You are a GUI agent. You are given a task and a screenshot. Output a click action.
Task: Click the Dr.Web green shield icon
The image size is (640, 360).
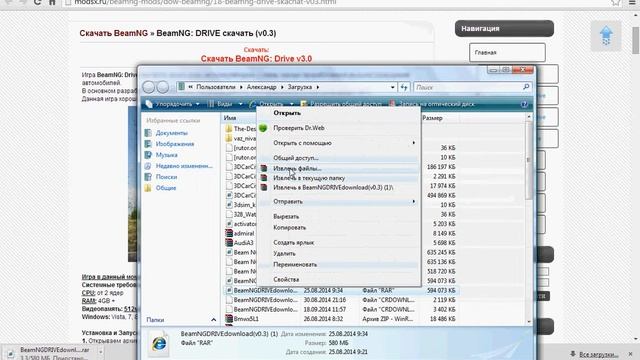click(x=263, y=128)
